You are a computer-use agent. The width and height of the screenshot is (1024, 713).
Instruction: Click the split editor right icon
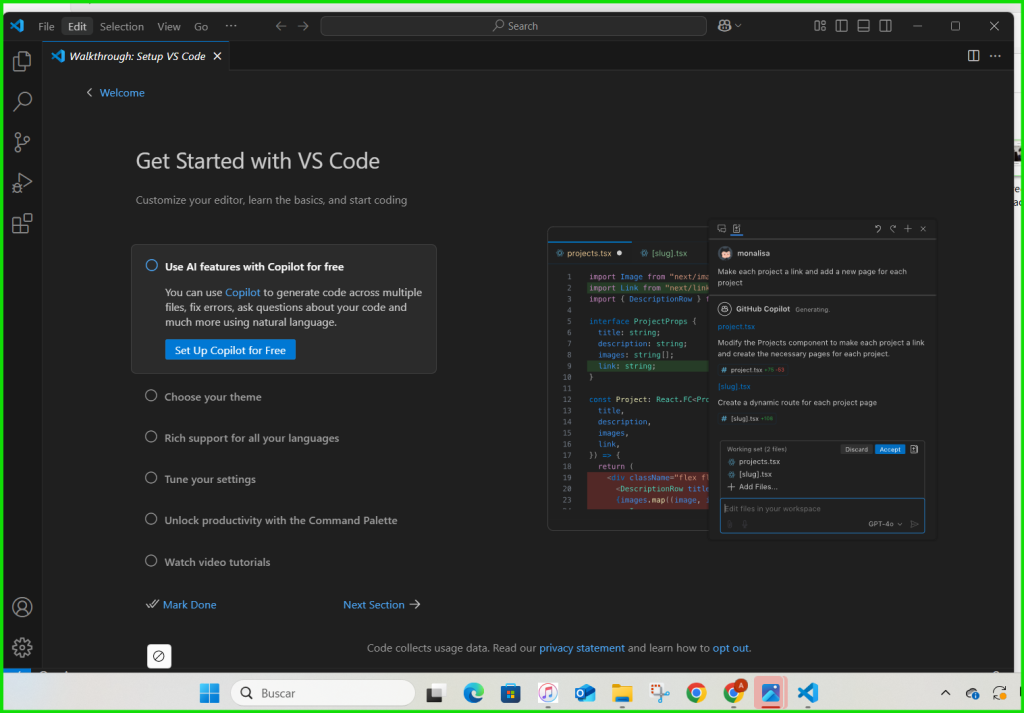click(x=973, y=56)
